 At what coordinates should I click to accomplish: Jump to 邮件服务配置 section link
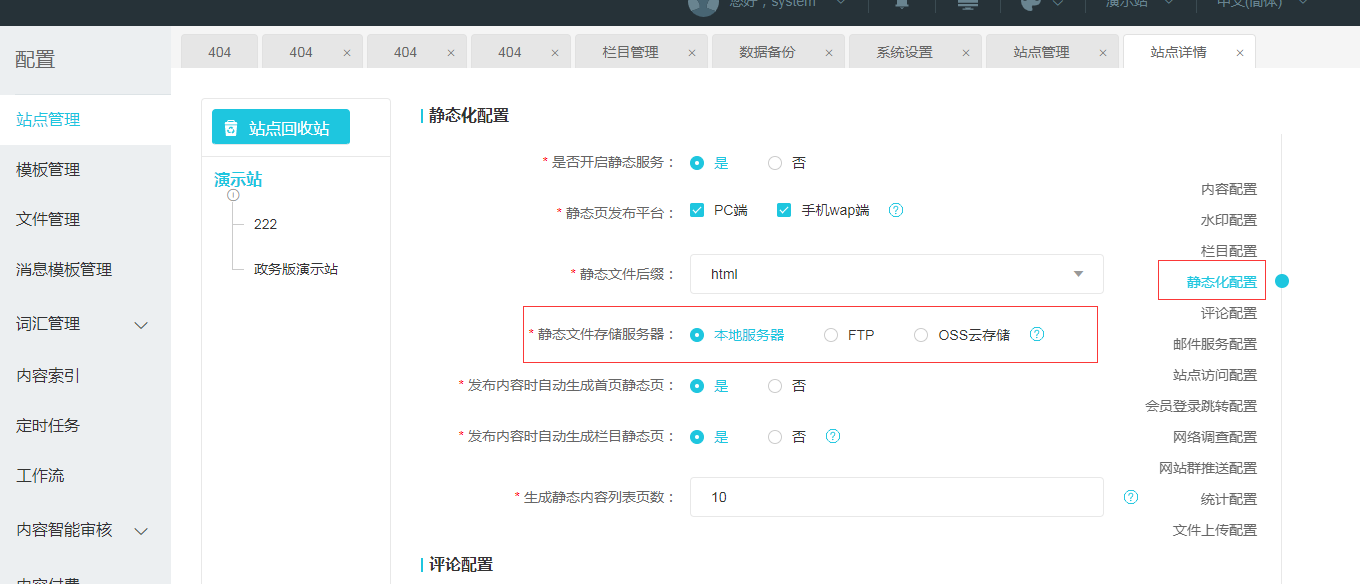tap(1215, 344)
